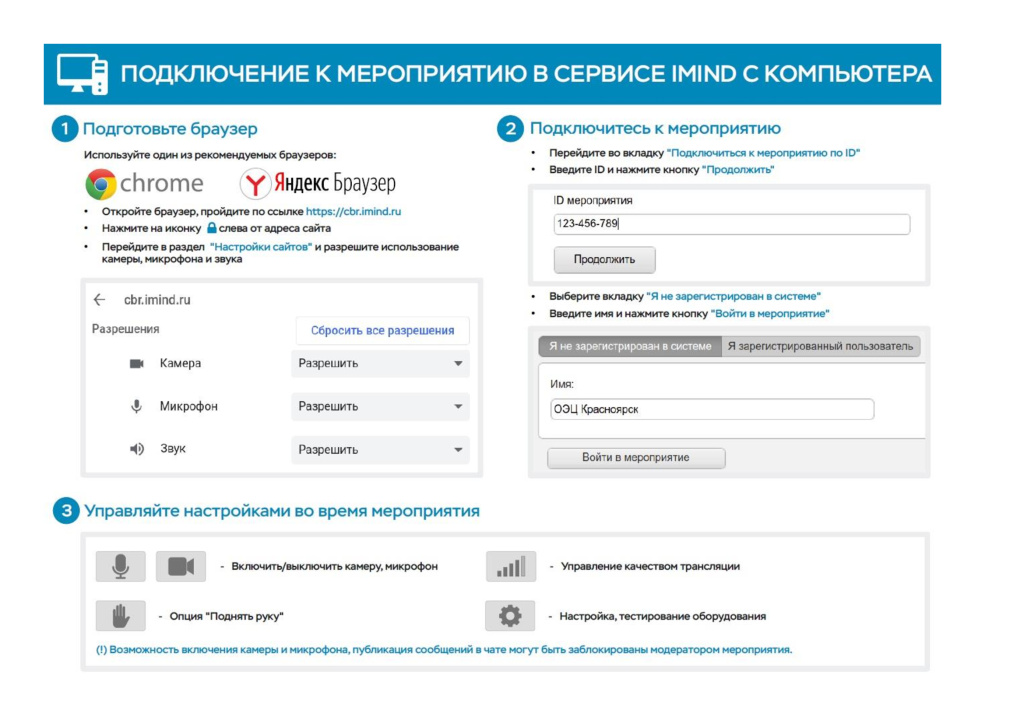
Task: Click the microphone icon in permissions list
Action: coord(136,406)
